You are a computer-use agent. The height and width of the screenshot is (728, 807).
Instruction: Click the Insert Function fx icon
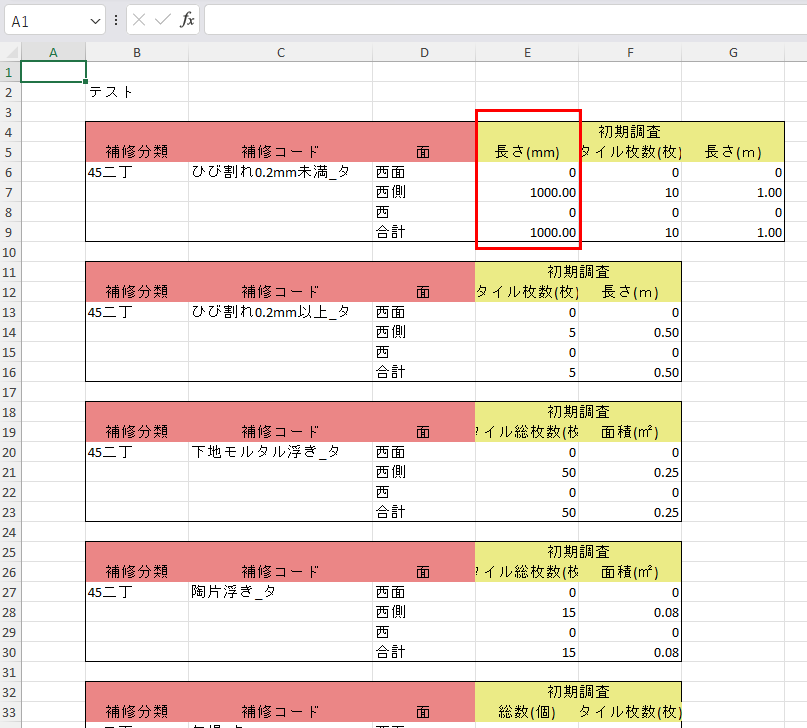point(187,20)
